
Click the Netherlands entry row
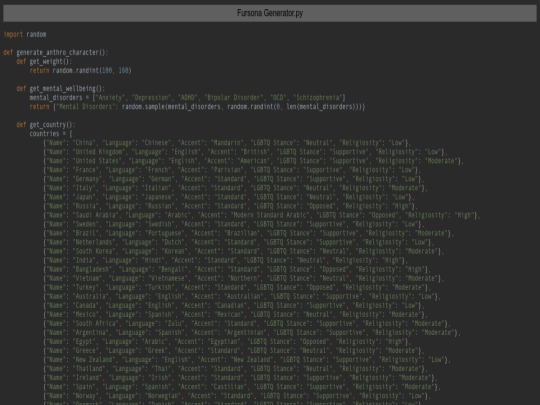pos(238,242)
